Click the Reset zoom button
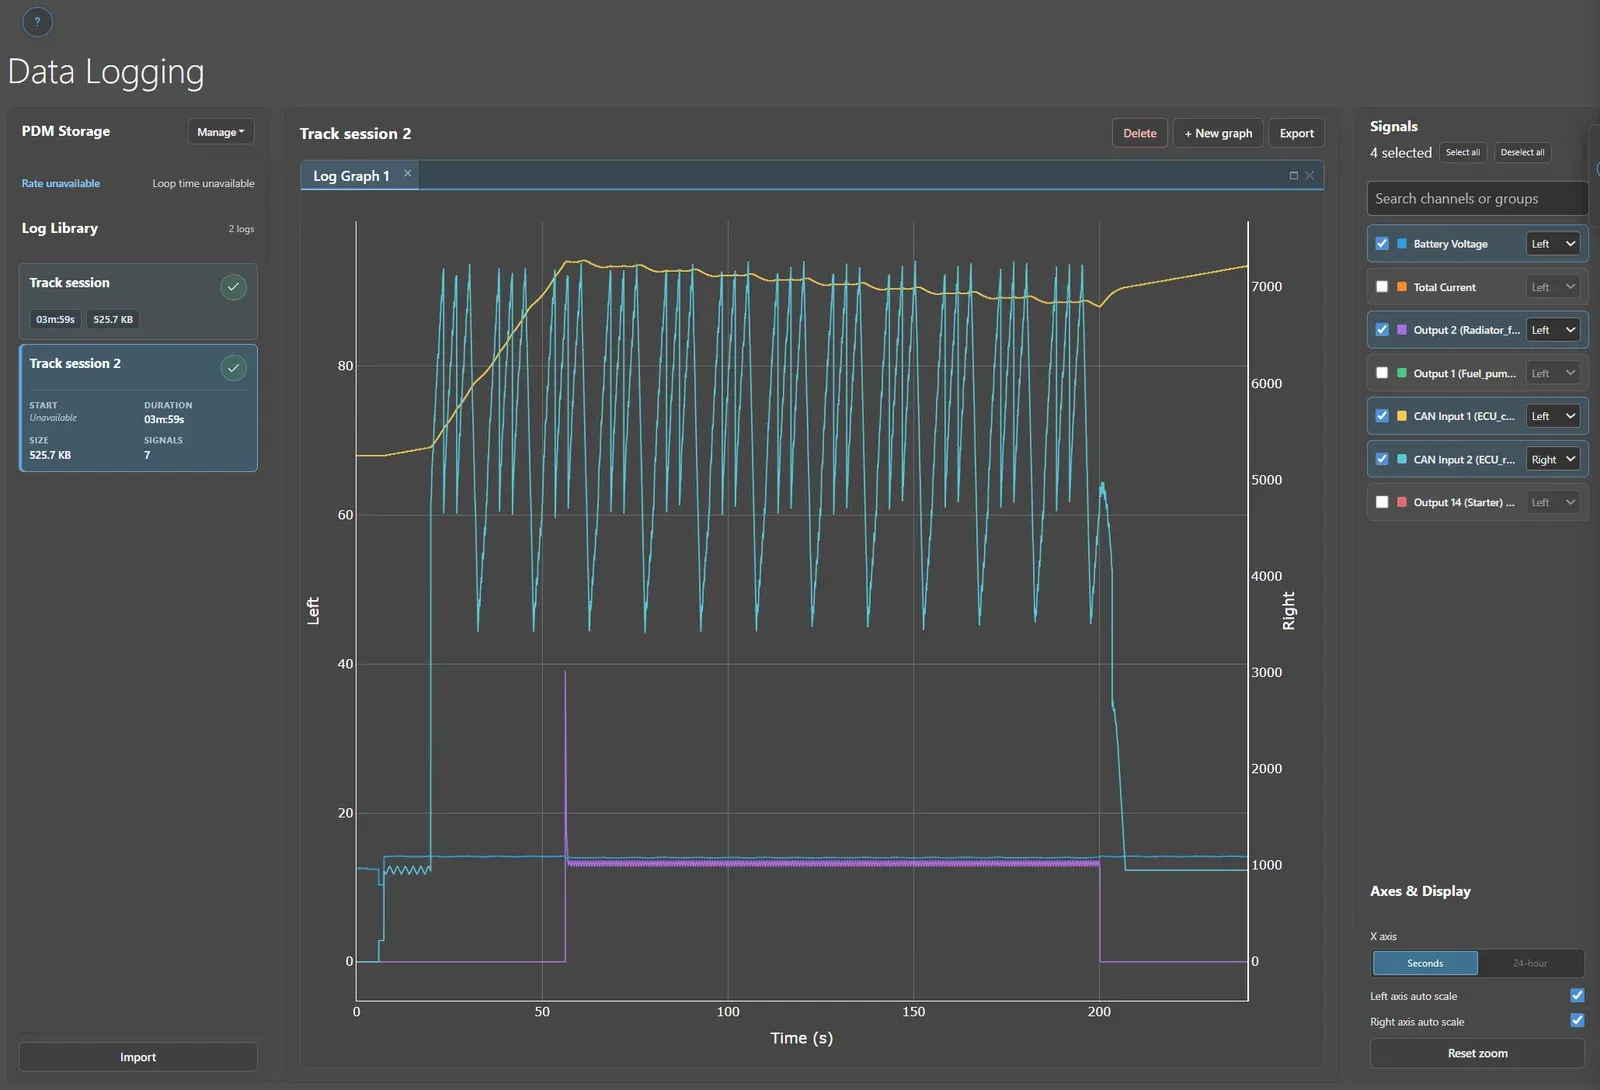The width and height of the screenshot is (1600, 1090). click(1477, 1053)
